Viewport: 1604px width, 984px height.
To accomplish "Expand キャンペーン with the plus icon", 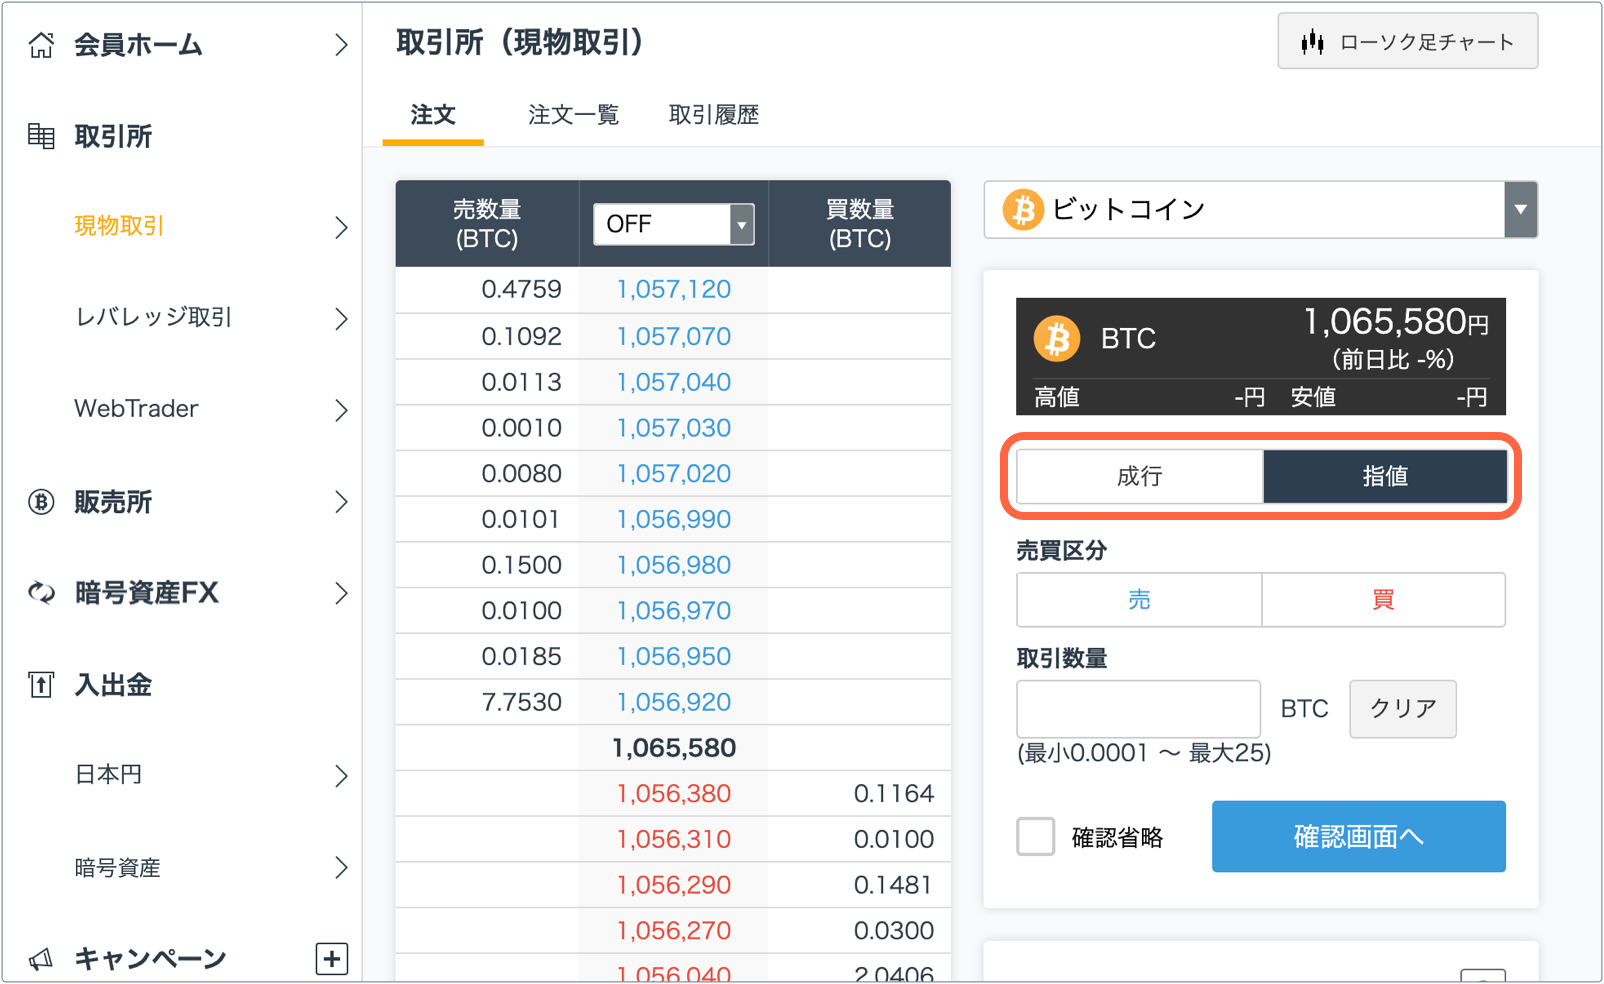I will click(332, 959).
